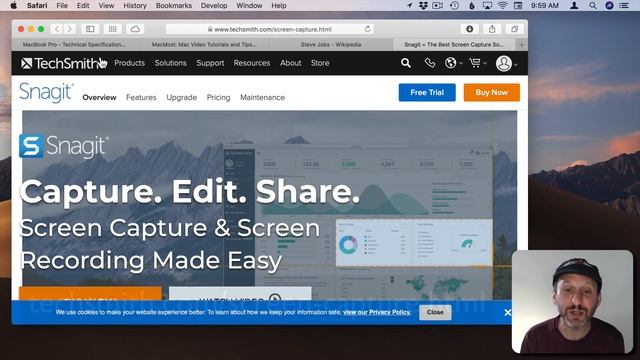Toggle the Safari sidebar
Viewport: 640px width, 360px height.
(90, 29)
